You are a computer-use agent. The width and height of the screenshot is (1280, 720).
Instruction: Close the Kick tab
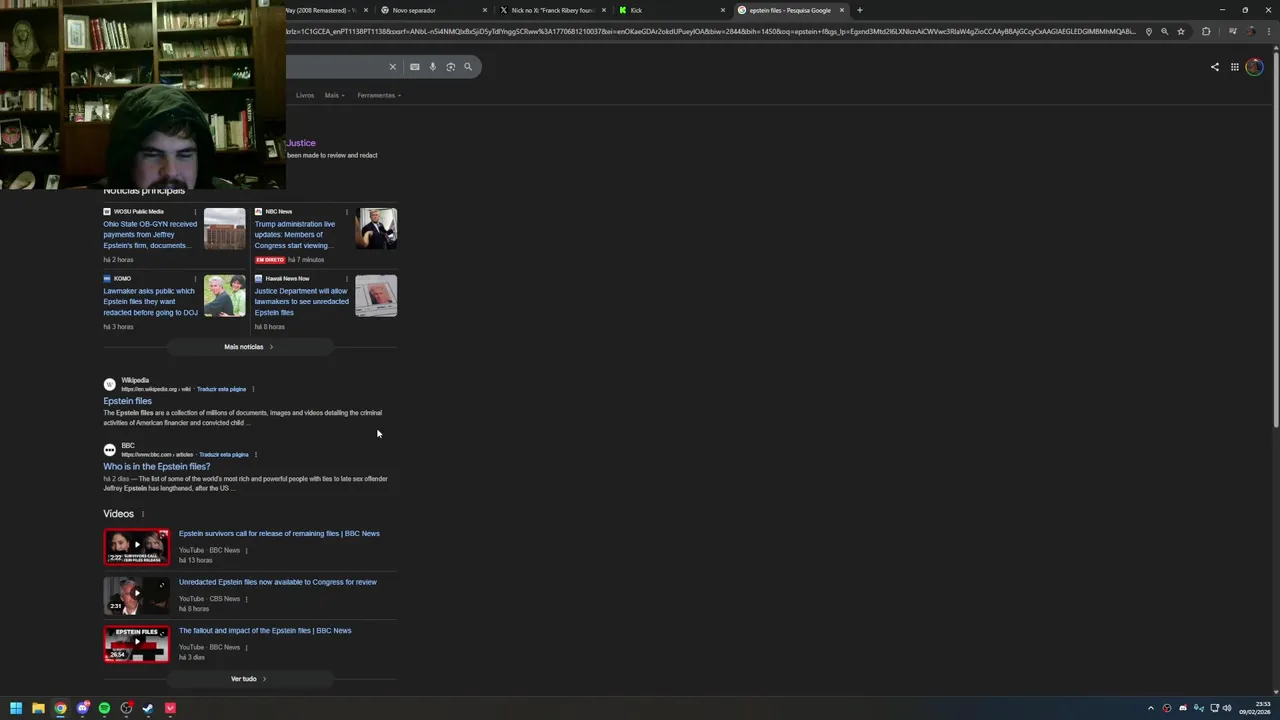point(723,10)
